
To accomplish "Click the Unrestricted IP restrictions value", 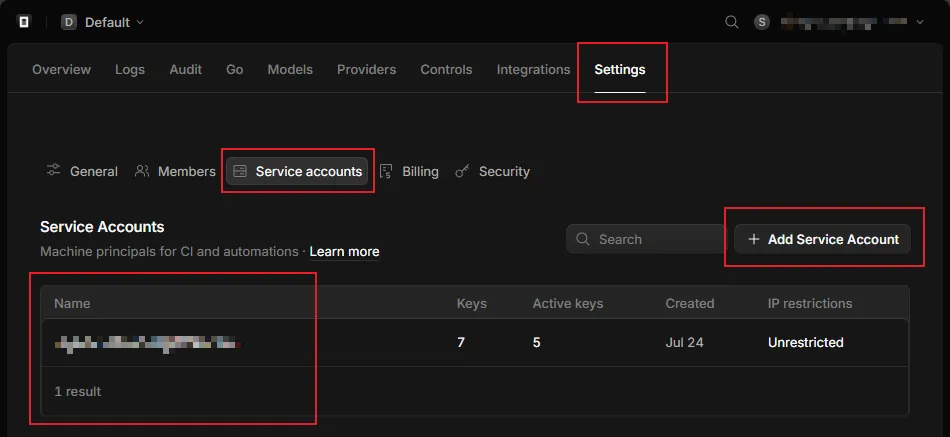I will 805,343.
